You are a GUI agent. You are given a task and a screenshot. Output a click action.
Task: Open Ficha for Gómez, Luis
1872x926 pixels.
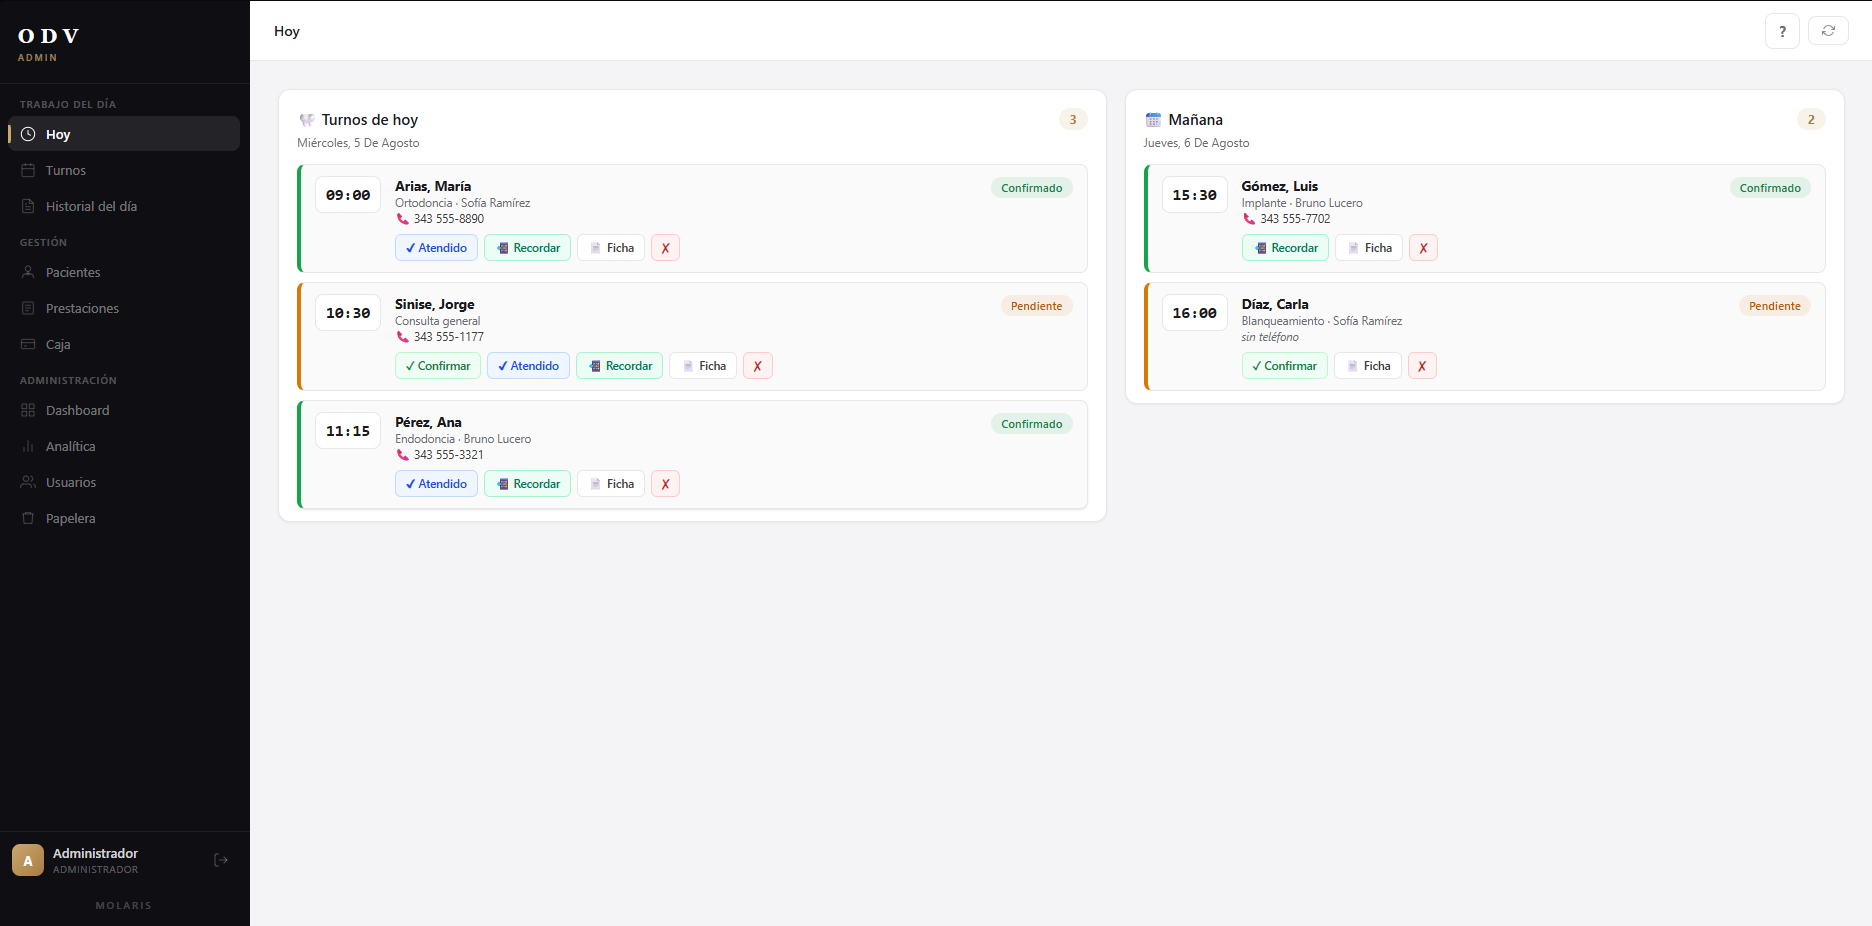(x=1369, y=248)
